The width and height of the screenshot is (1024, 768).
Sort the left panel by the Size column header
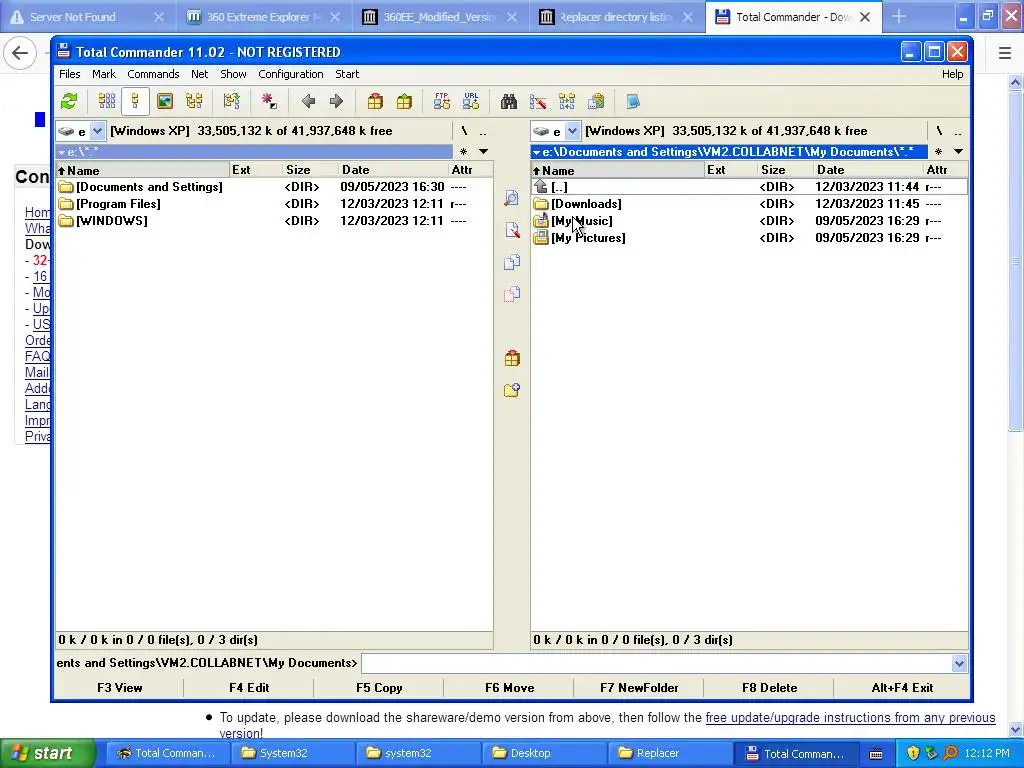tap(310, 170)
